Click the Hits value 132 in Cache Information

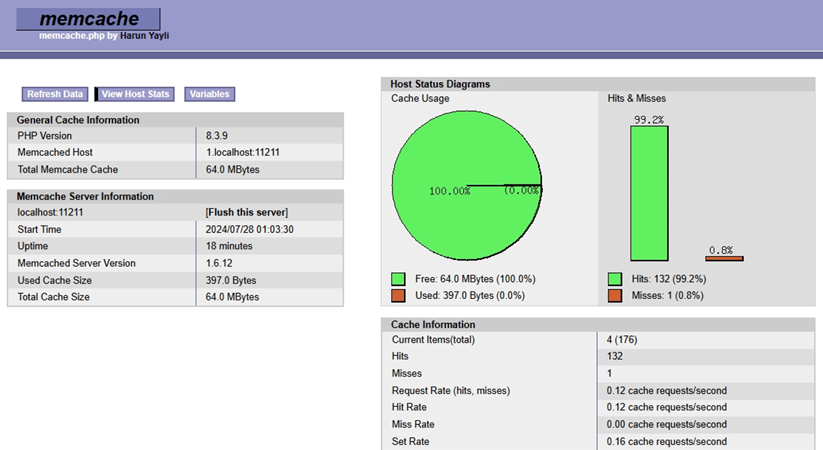coord(615,356)
